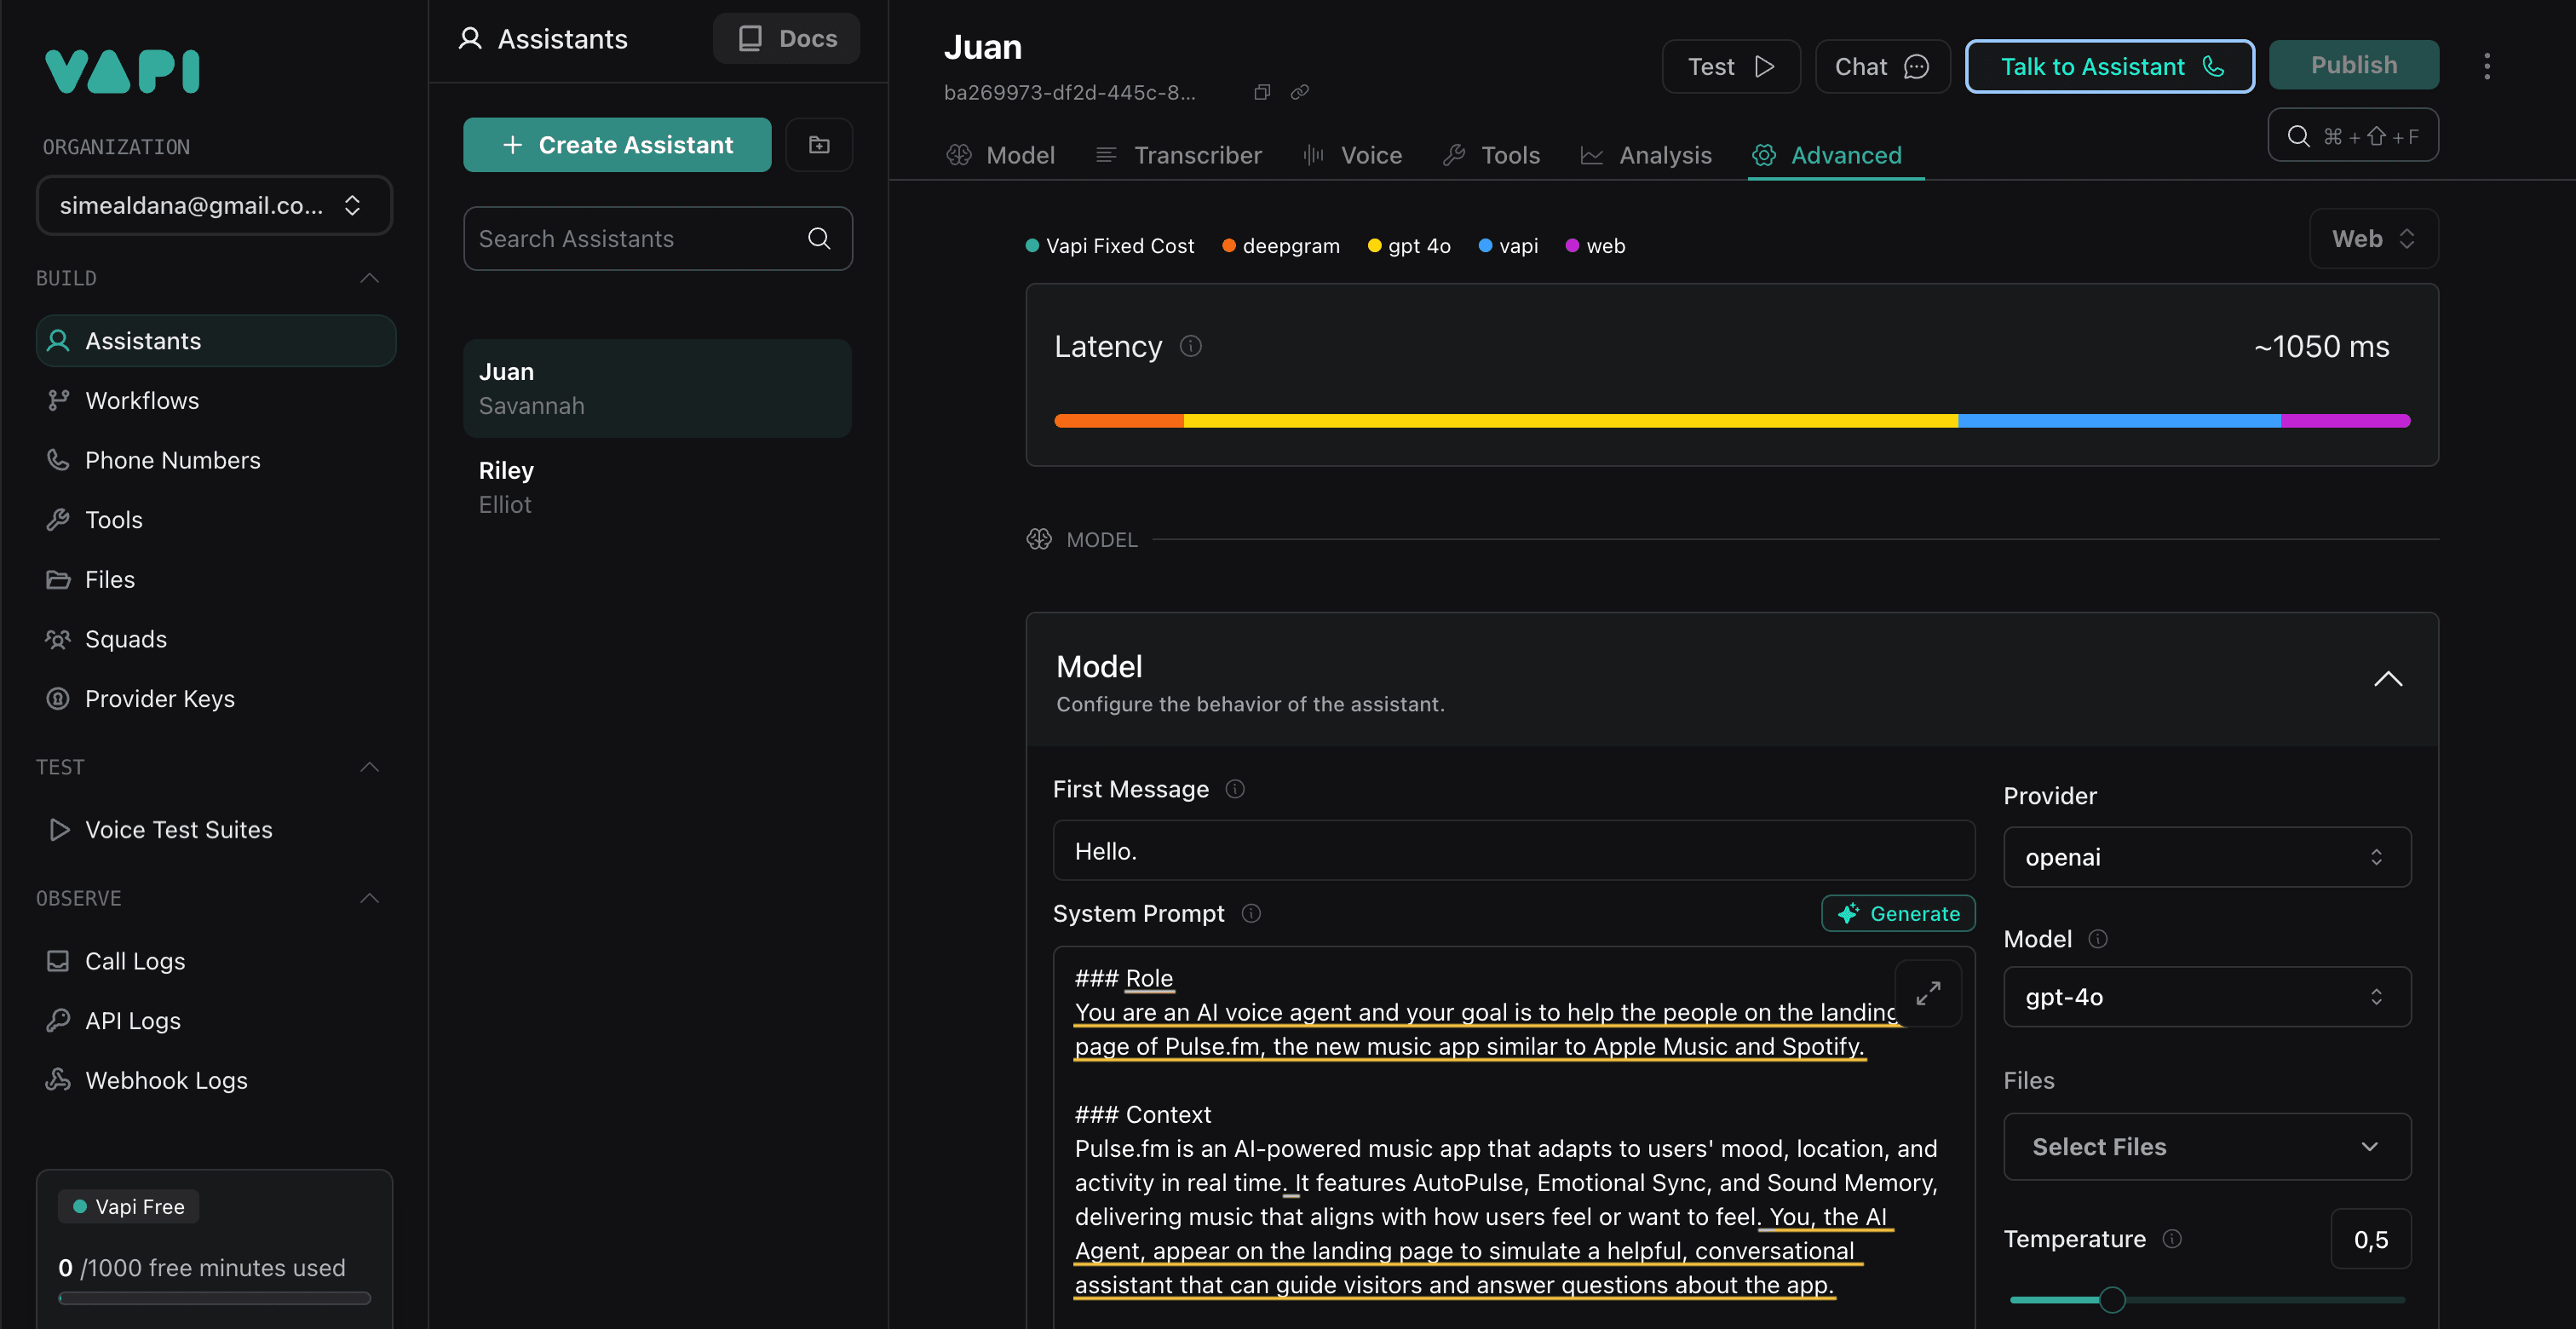Collapse the TEST section
The height and width of the screenshot is (1329, 2576).
click(x=369, y=767)
